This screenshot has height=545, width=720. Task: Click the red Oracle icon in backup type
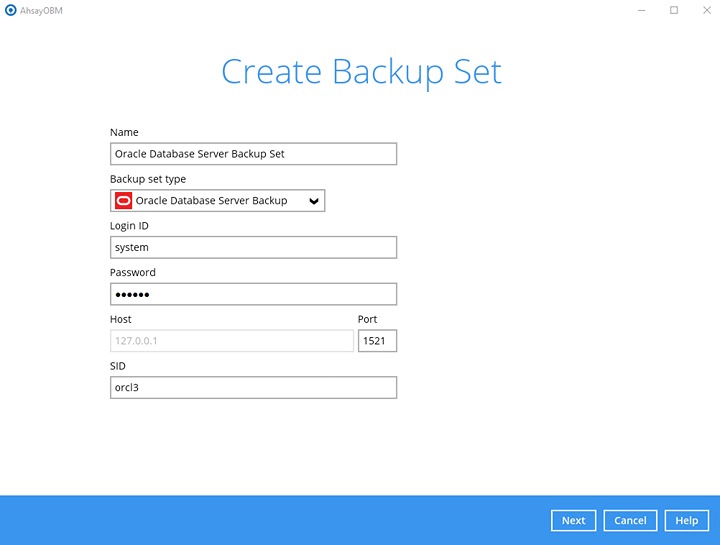(x=123, y=201)
